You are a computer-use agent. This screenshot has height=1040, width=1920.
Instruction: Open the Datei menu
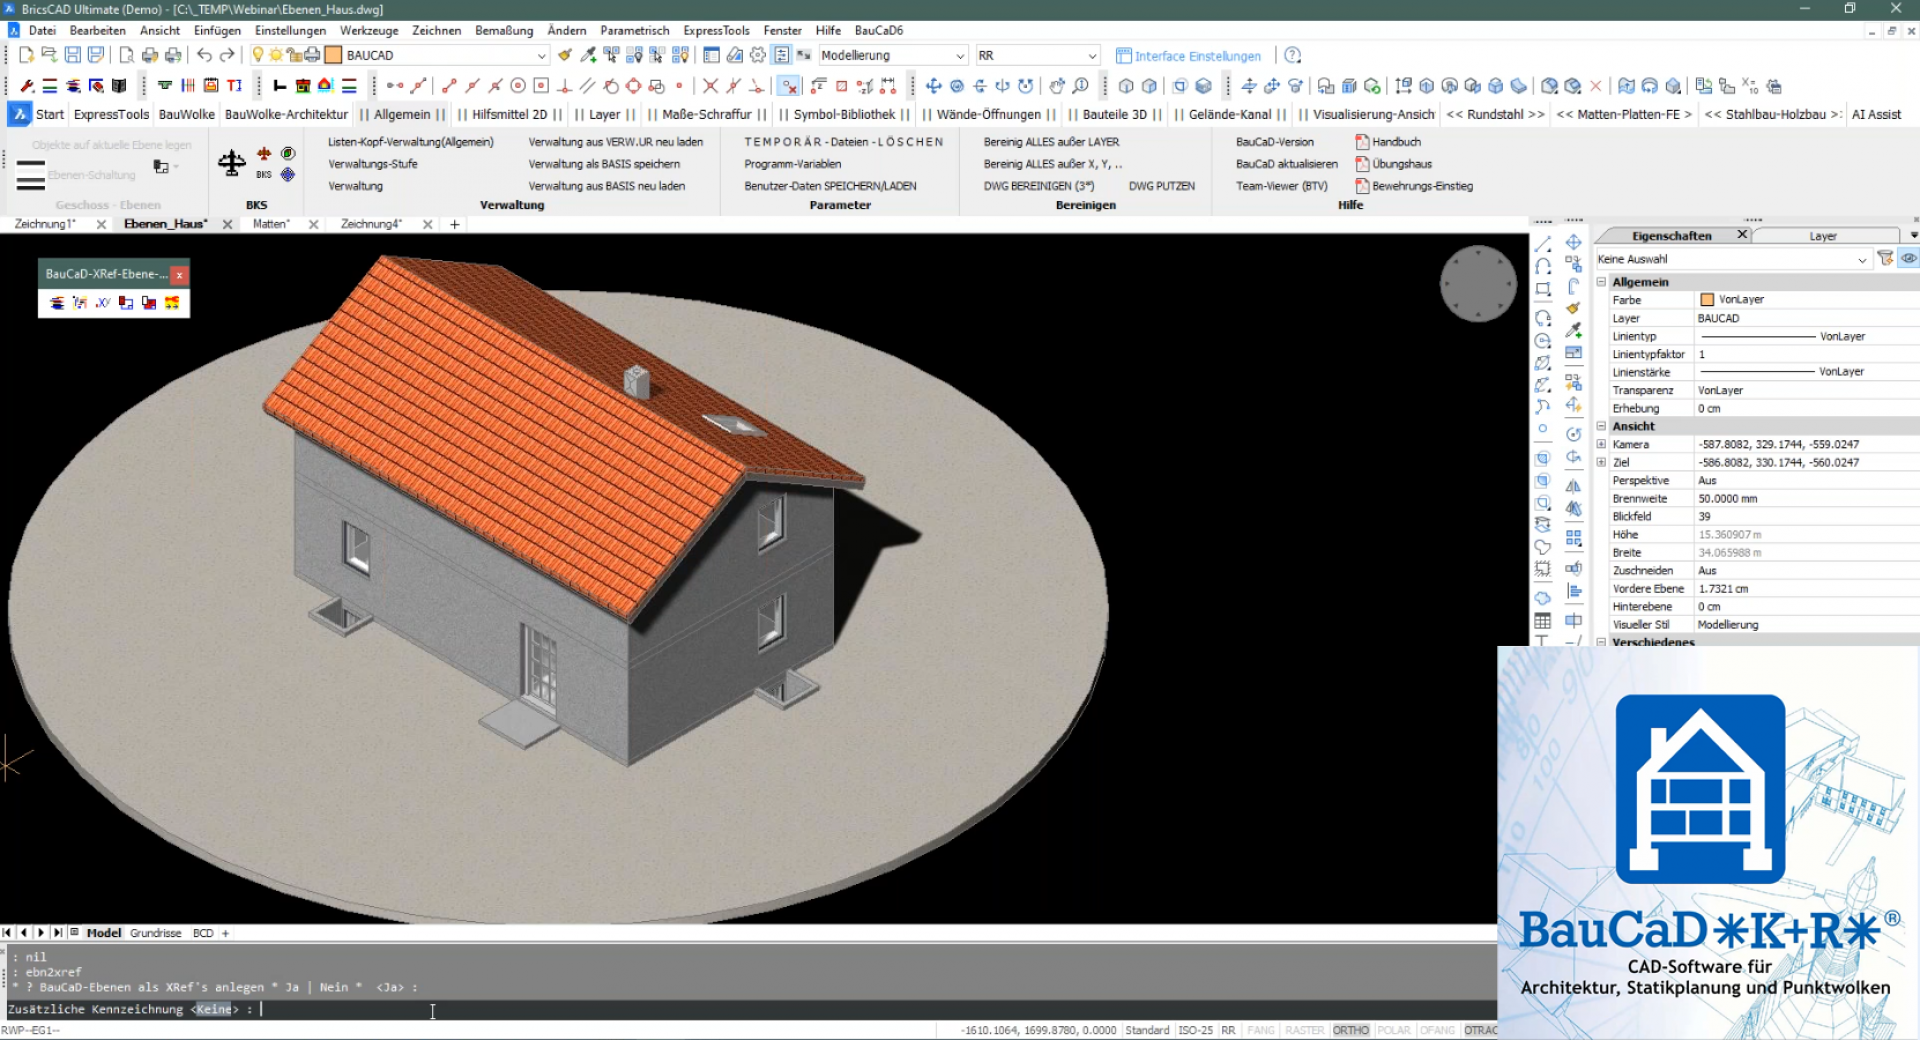click(x=42, y=30)
